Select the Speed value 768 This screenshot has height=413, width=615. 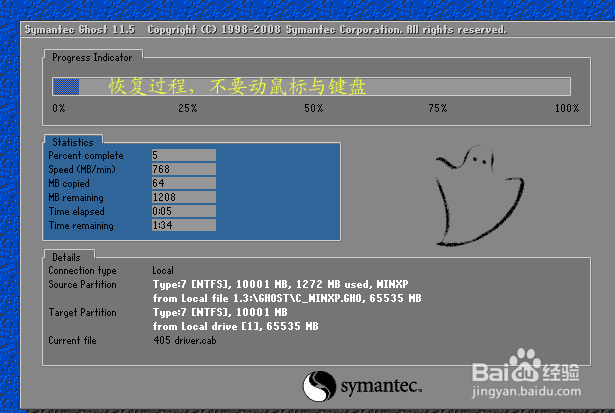point(184,169)
